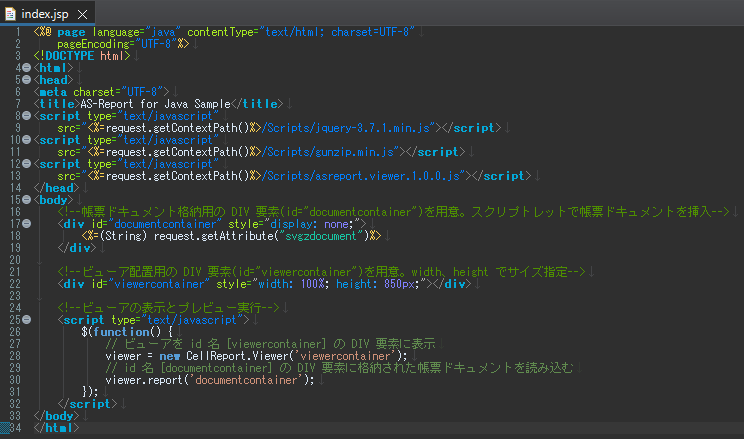Collapse the body tag fold on line 15

pyautogui.click(x=27, y=200)
